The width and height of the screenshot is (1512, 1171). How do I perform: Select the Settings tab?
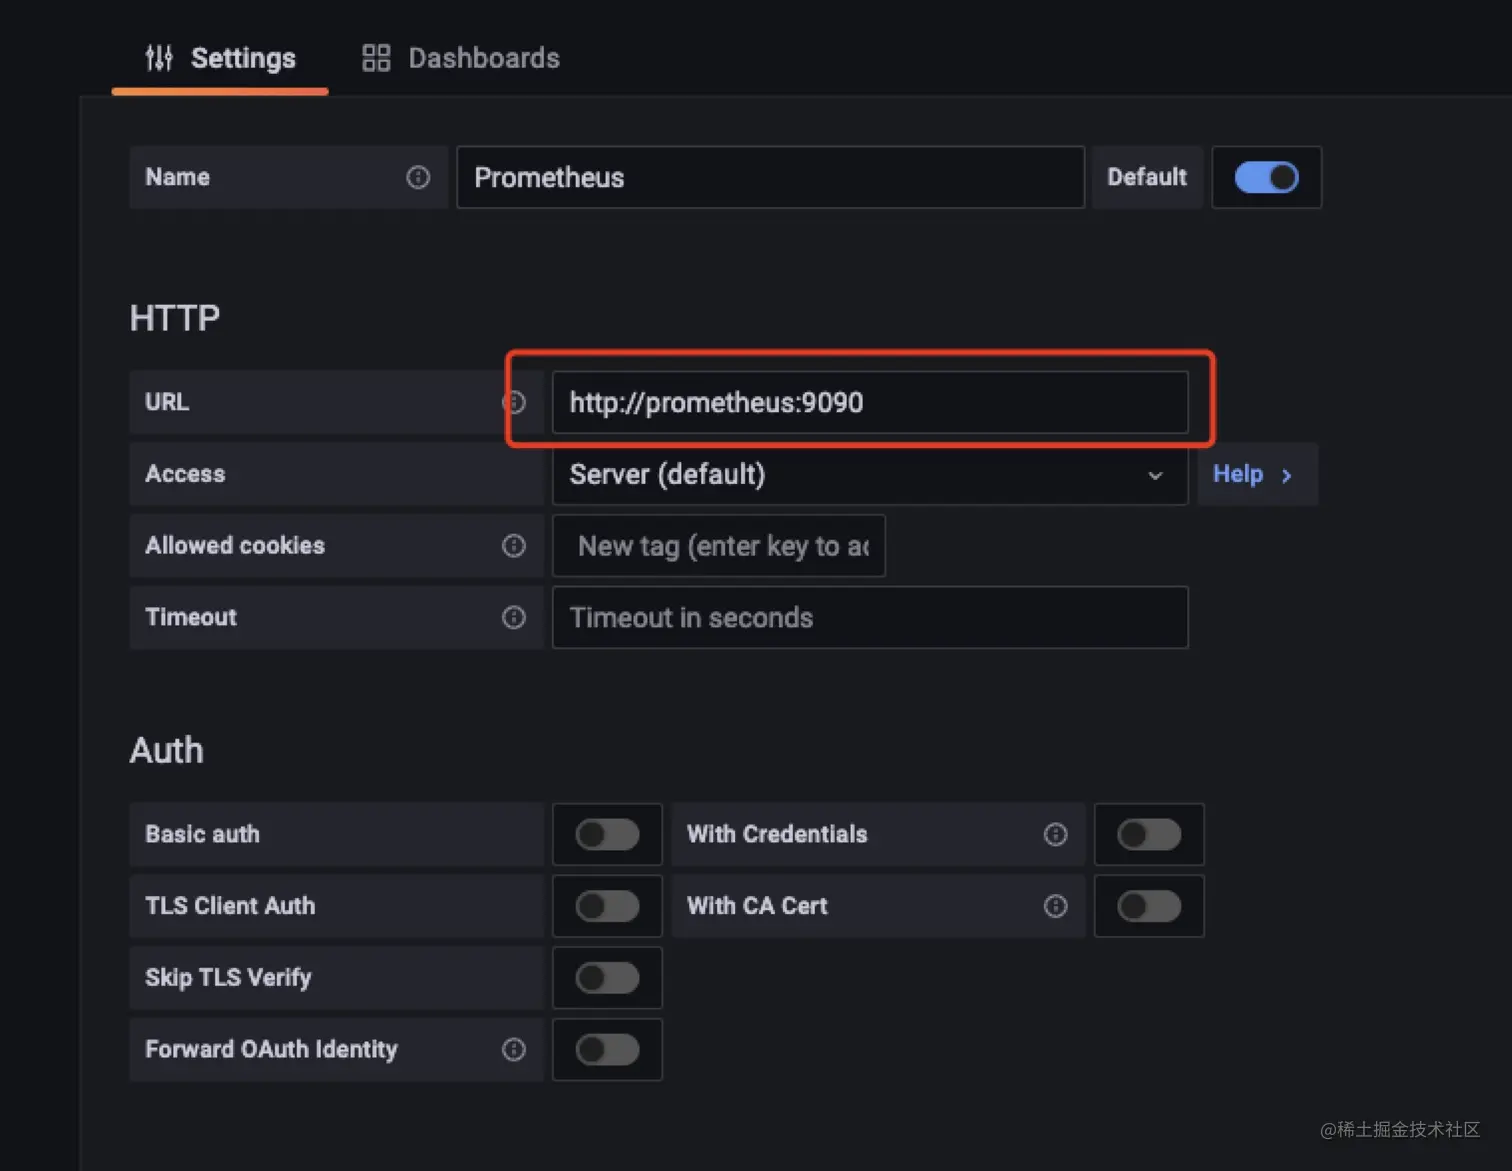click(221, 58)
